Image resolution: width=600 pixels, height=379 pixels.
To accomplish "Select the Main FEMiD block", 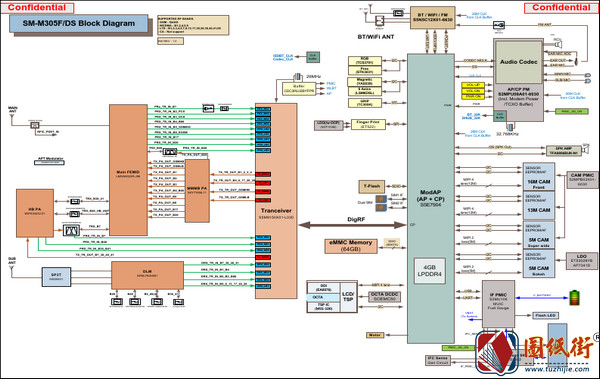I will 128,170.
